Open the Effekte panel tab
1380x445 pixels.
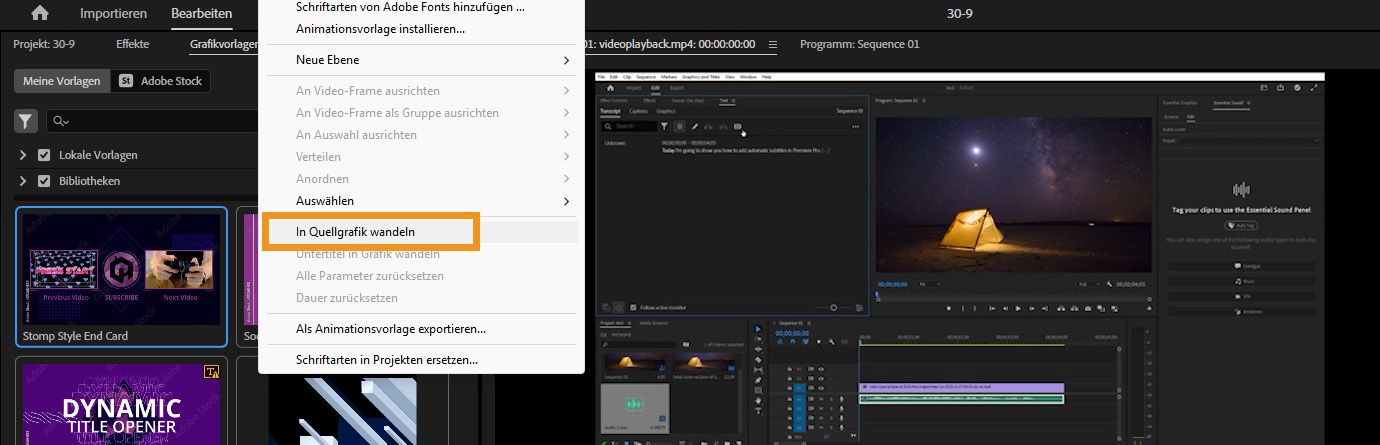[132, 44]
